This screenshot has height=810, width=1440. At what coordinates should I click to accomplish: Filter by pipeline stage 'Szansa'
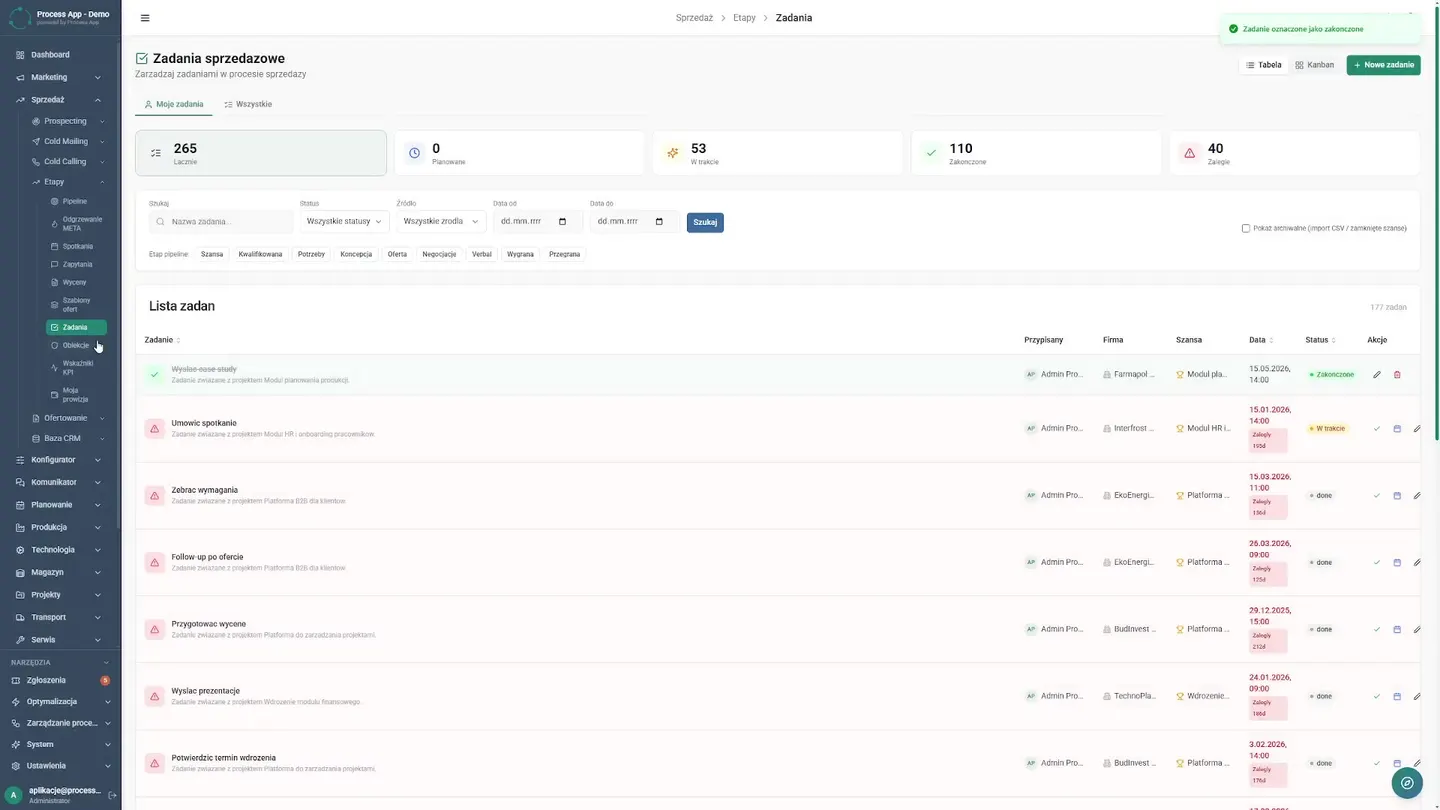[x=212, y=254]
